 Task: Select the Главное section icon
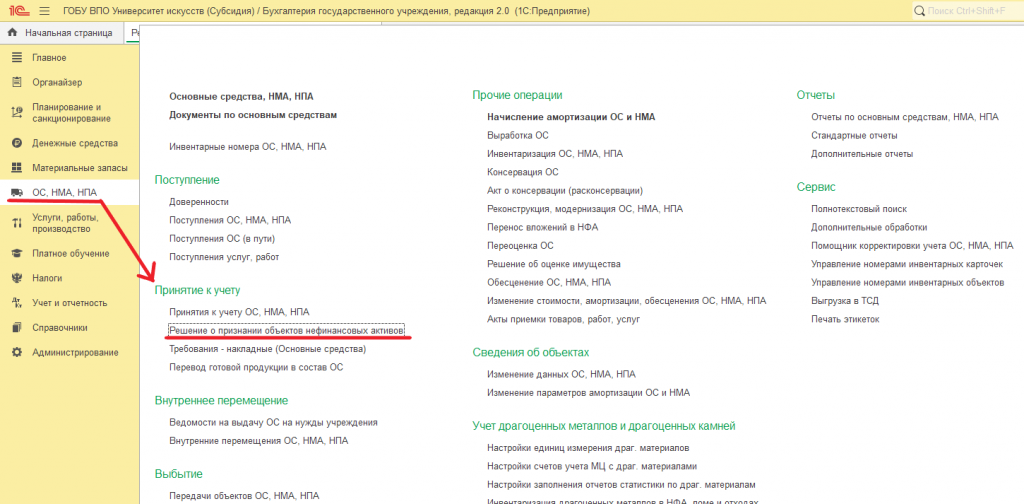coord(18,58)
